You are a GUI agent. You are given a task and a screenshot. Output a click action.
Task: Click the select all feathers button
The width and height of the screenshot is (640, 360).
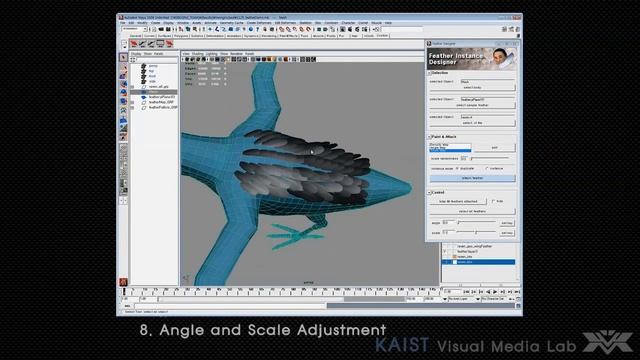point(472,211)
